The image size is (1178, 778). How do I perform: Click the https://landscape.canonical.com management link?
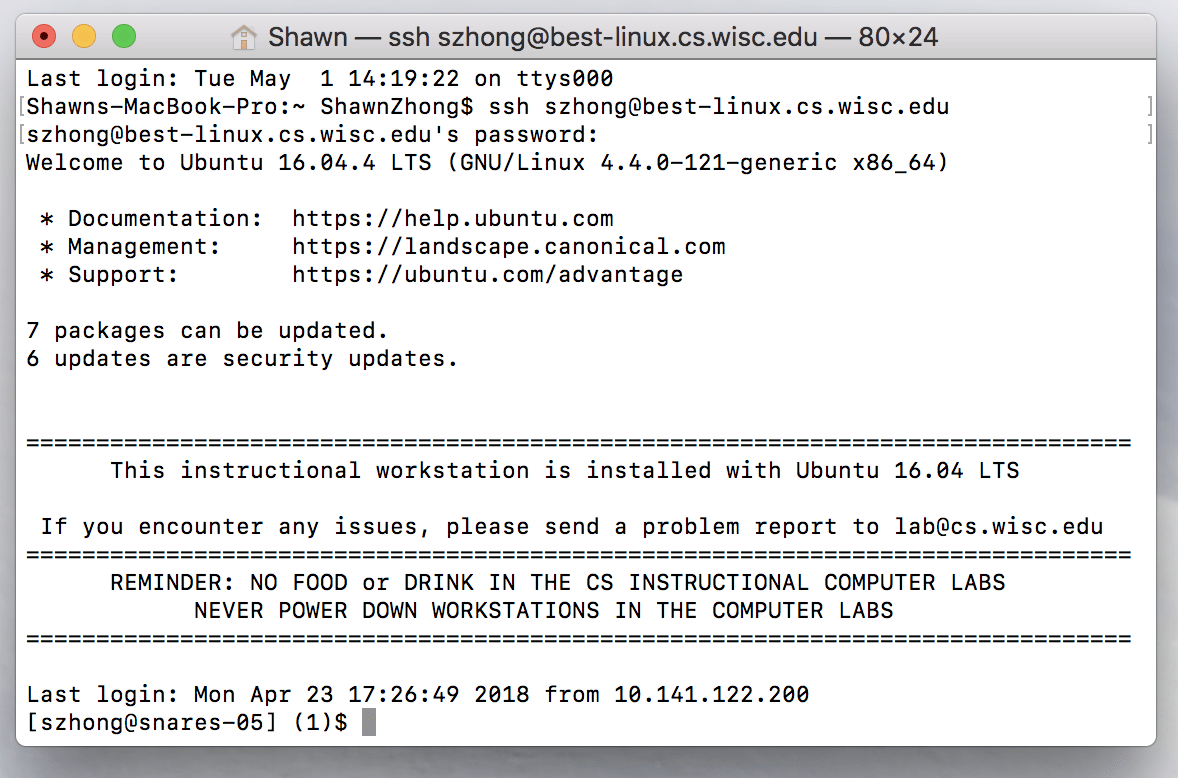pos(509,246)
